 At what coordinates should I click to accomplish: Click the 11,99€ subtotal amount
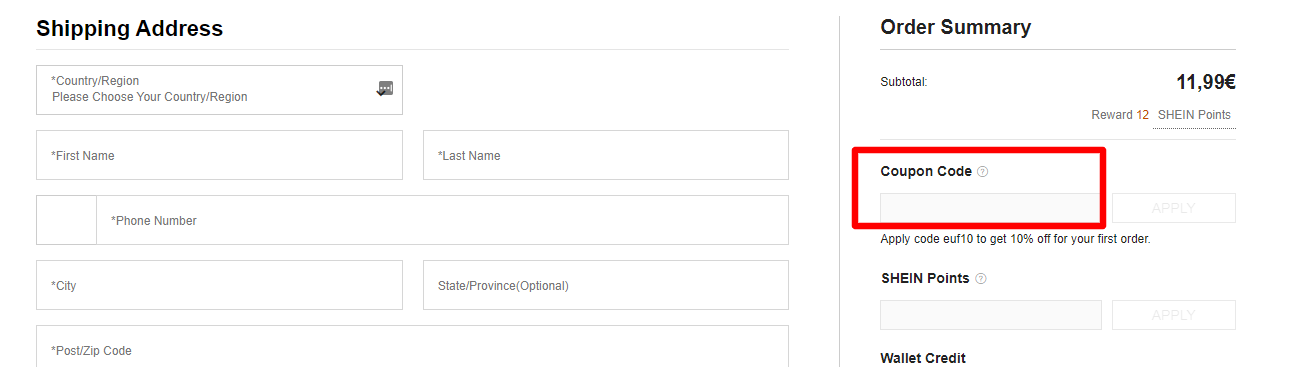coord(1206,82)
